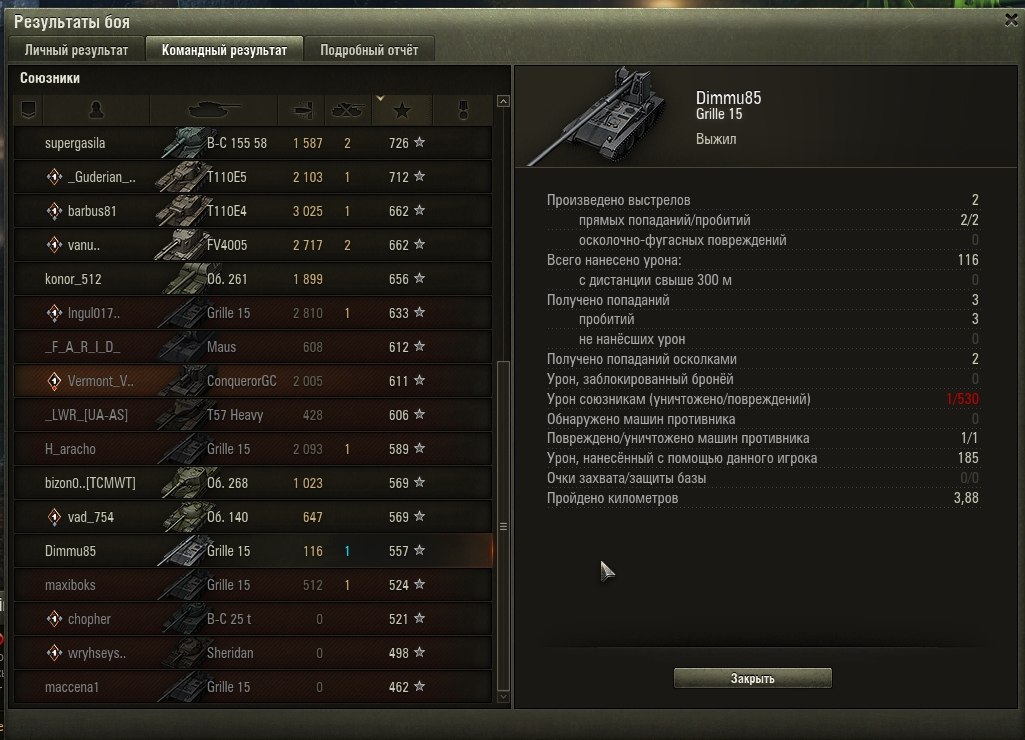Click the scroll down arrow of allies list
This screenshot has height=740, width=1025.
pos(503,697)
